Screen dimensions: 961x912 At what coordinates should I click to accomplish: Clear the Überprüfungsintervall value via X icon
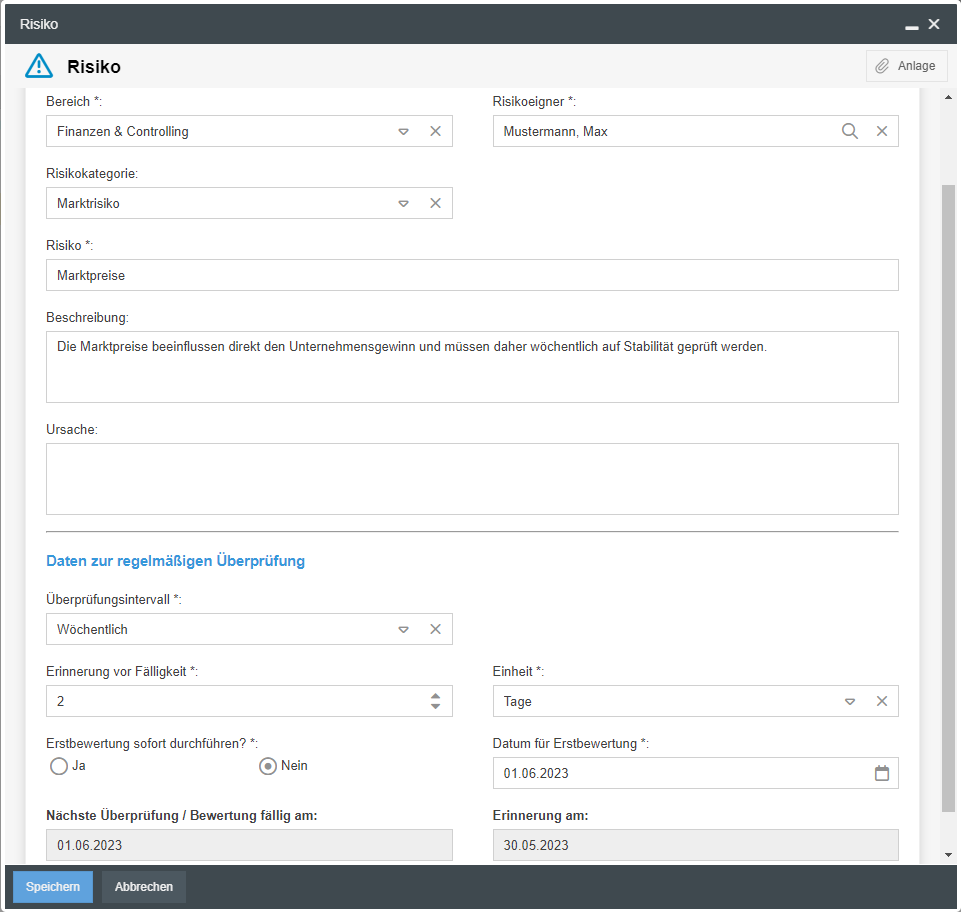436,629
